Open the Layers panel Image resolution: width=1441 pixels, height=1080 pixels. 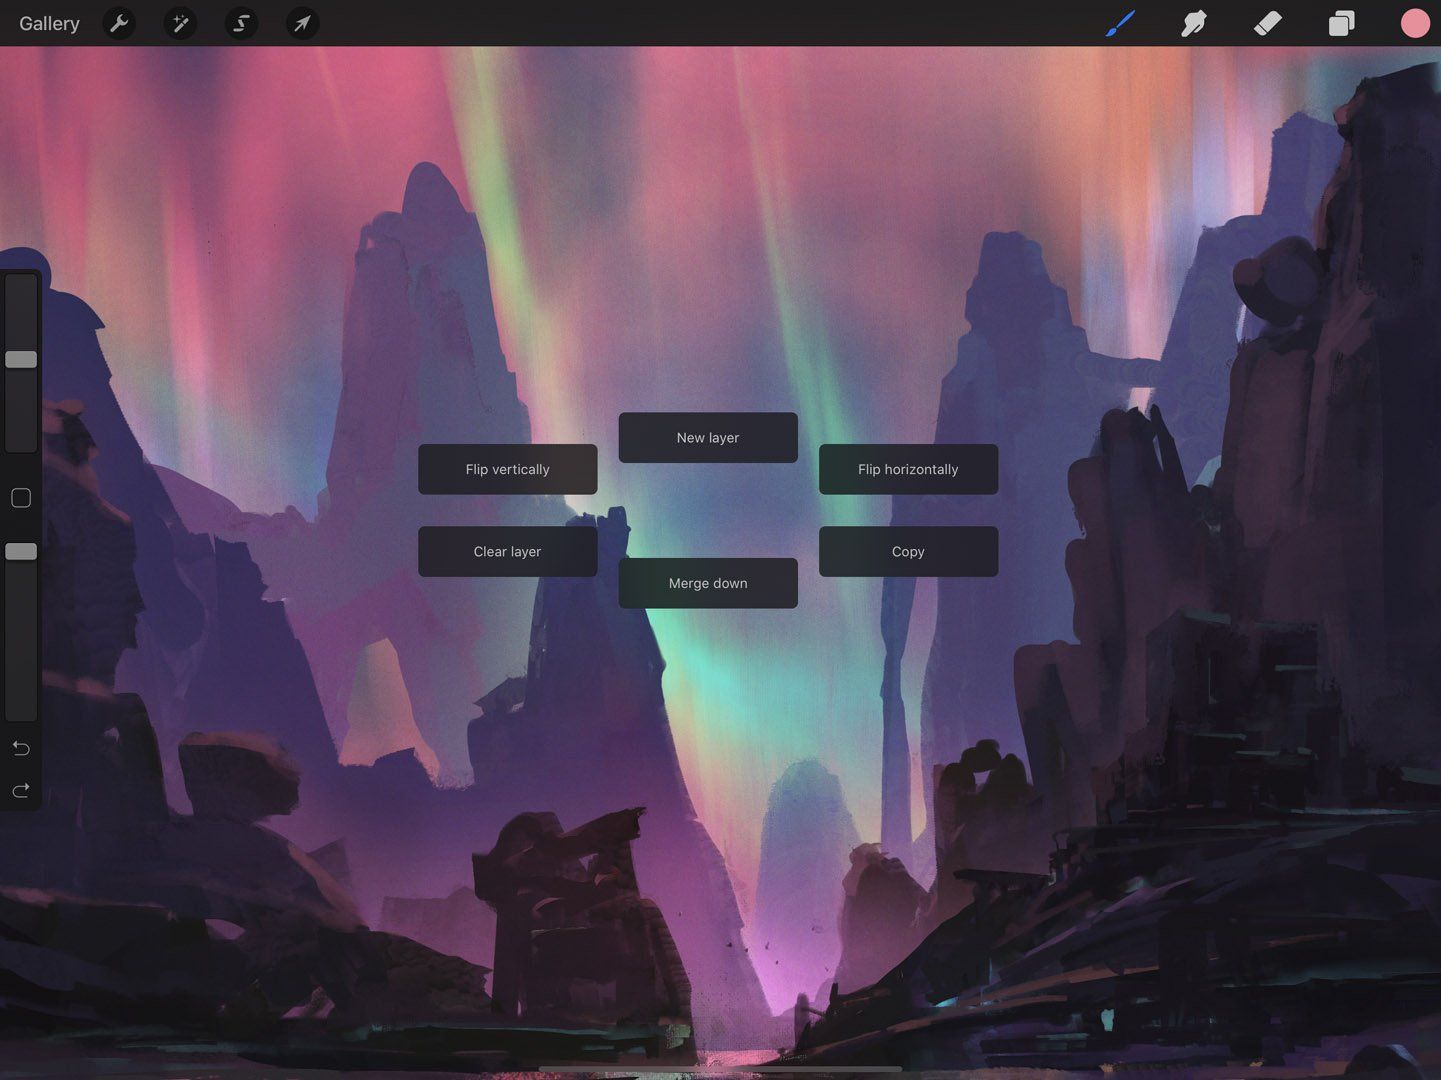click(x=1341, y=23)
